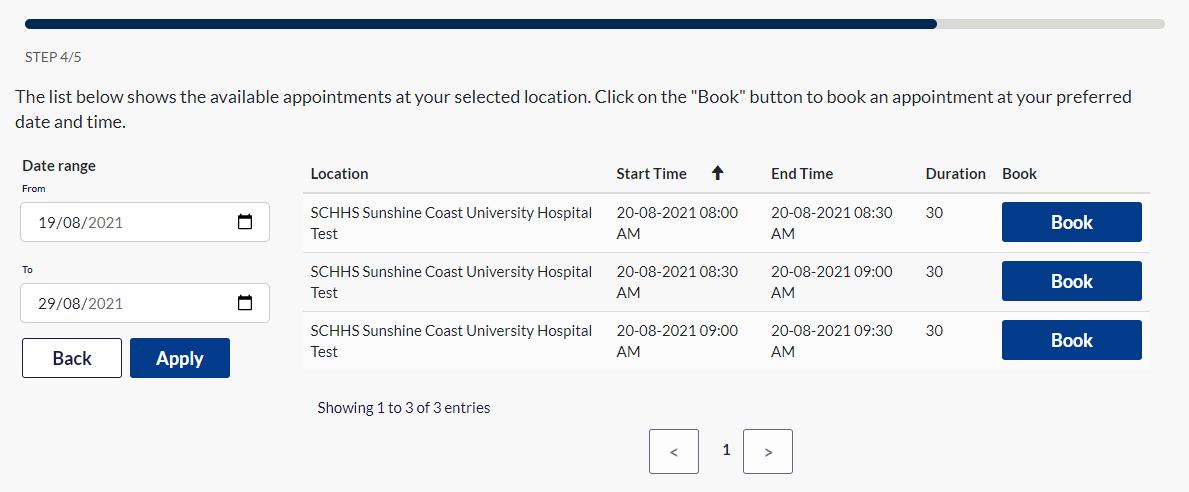The width and height of the screenshot is (1189, 492).
Task: Select page 1 in pagination
Action: [x=726, y=451]
